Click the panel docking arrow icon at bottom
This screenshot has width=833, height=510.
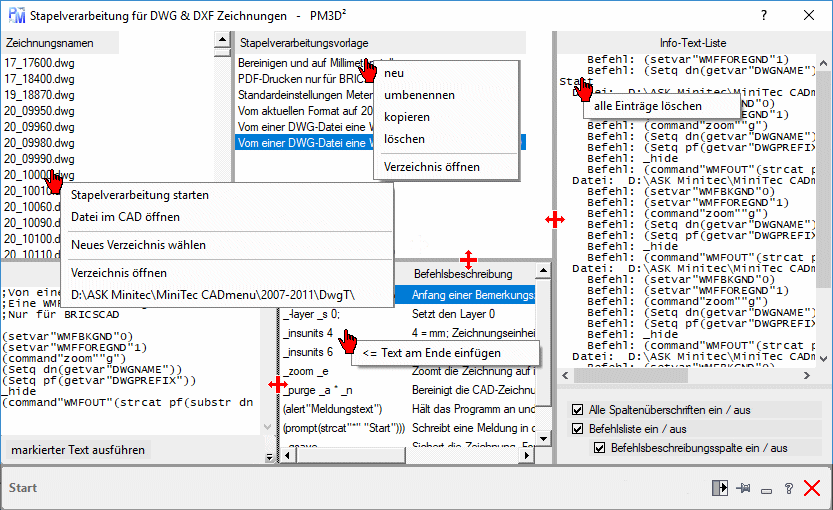(x=720, y=488)
